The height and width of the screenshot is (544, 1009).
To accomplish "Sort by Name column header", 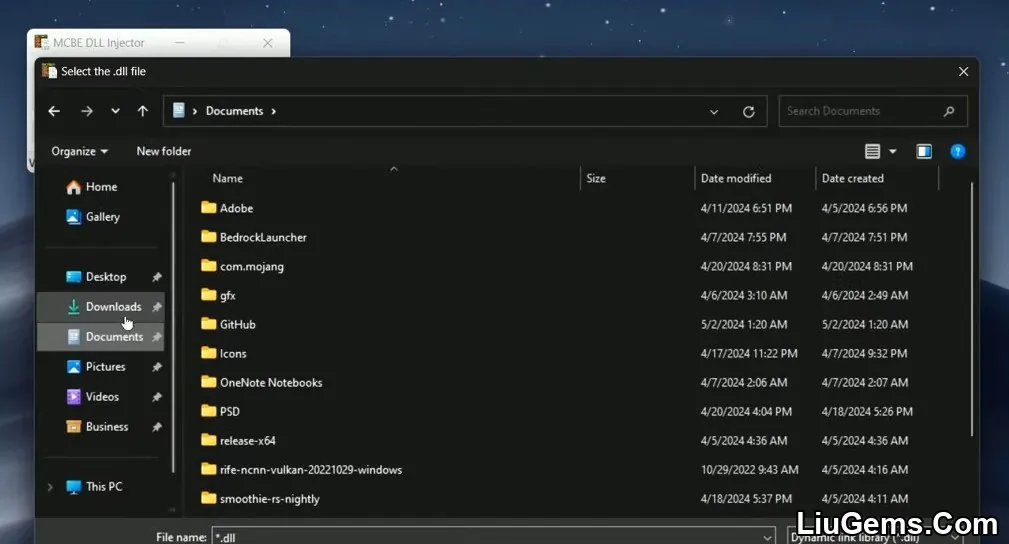I will coord(228,178).
